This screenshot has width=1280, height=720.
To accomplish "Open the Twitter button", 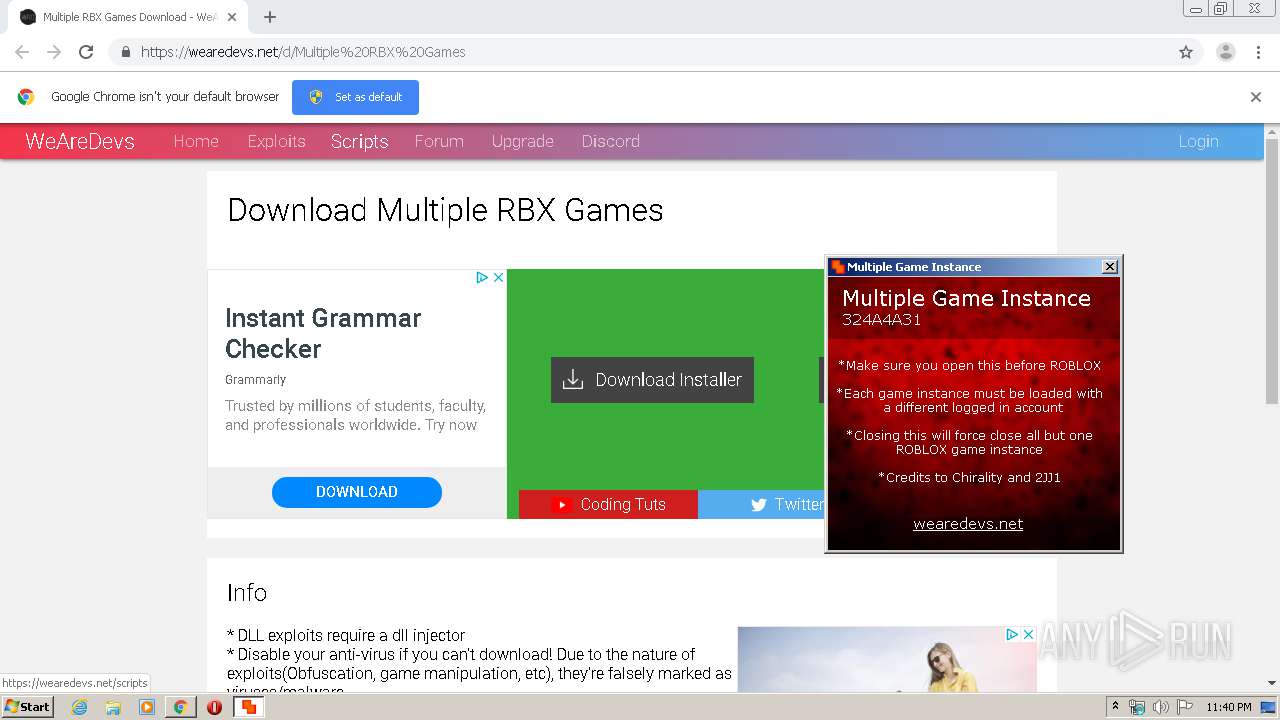I will [762, 504].
